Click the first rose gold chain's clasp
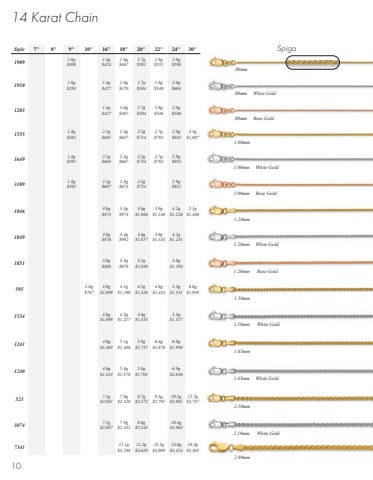Viewport: 373px width, 480px height. [x=221, y=110]
